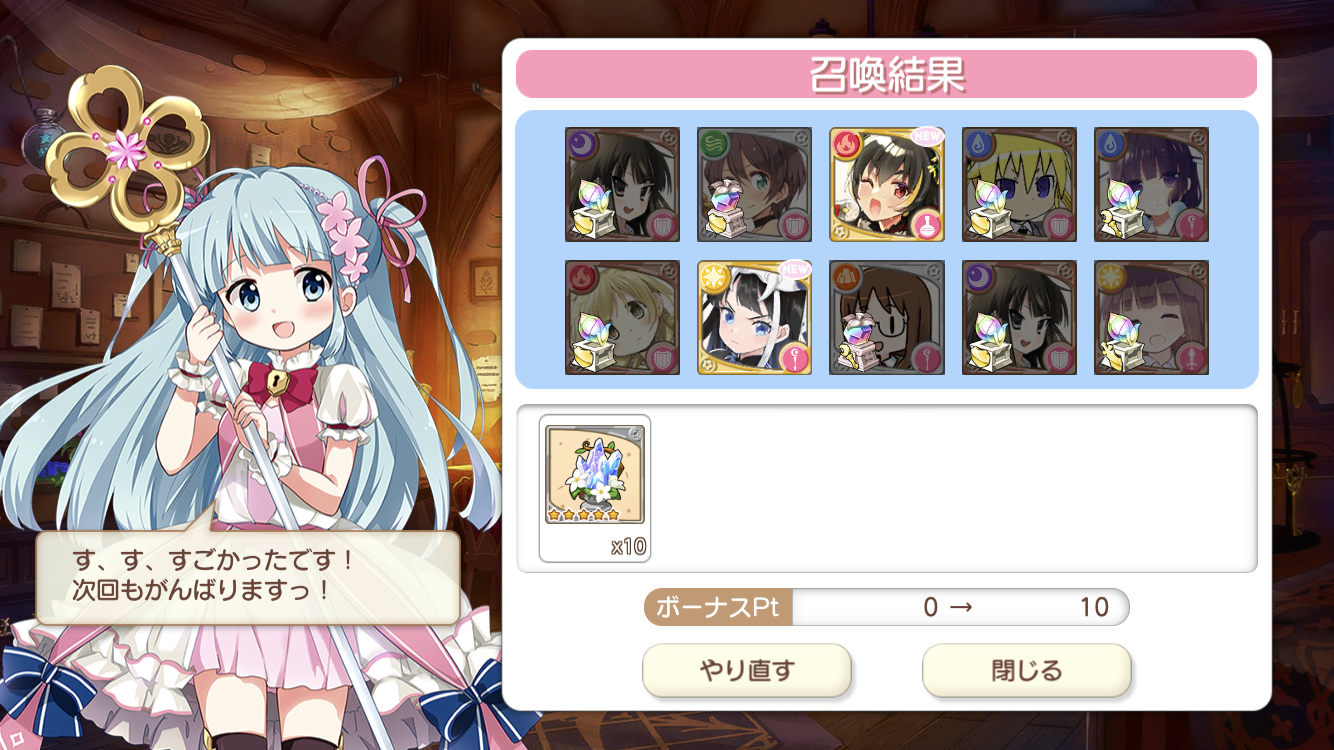Tap the 召喚結果 title header
Screen dimensions: 1334x750
[886, 74]
